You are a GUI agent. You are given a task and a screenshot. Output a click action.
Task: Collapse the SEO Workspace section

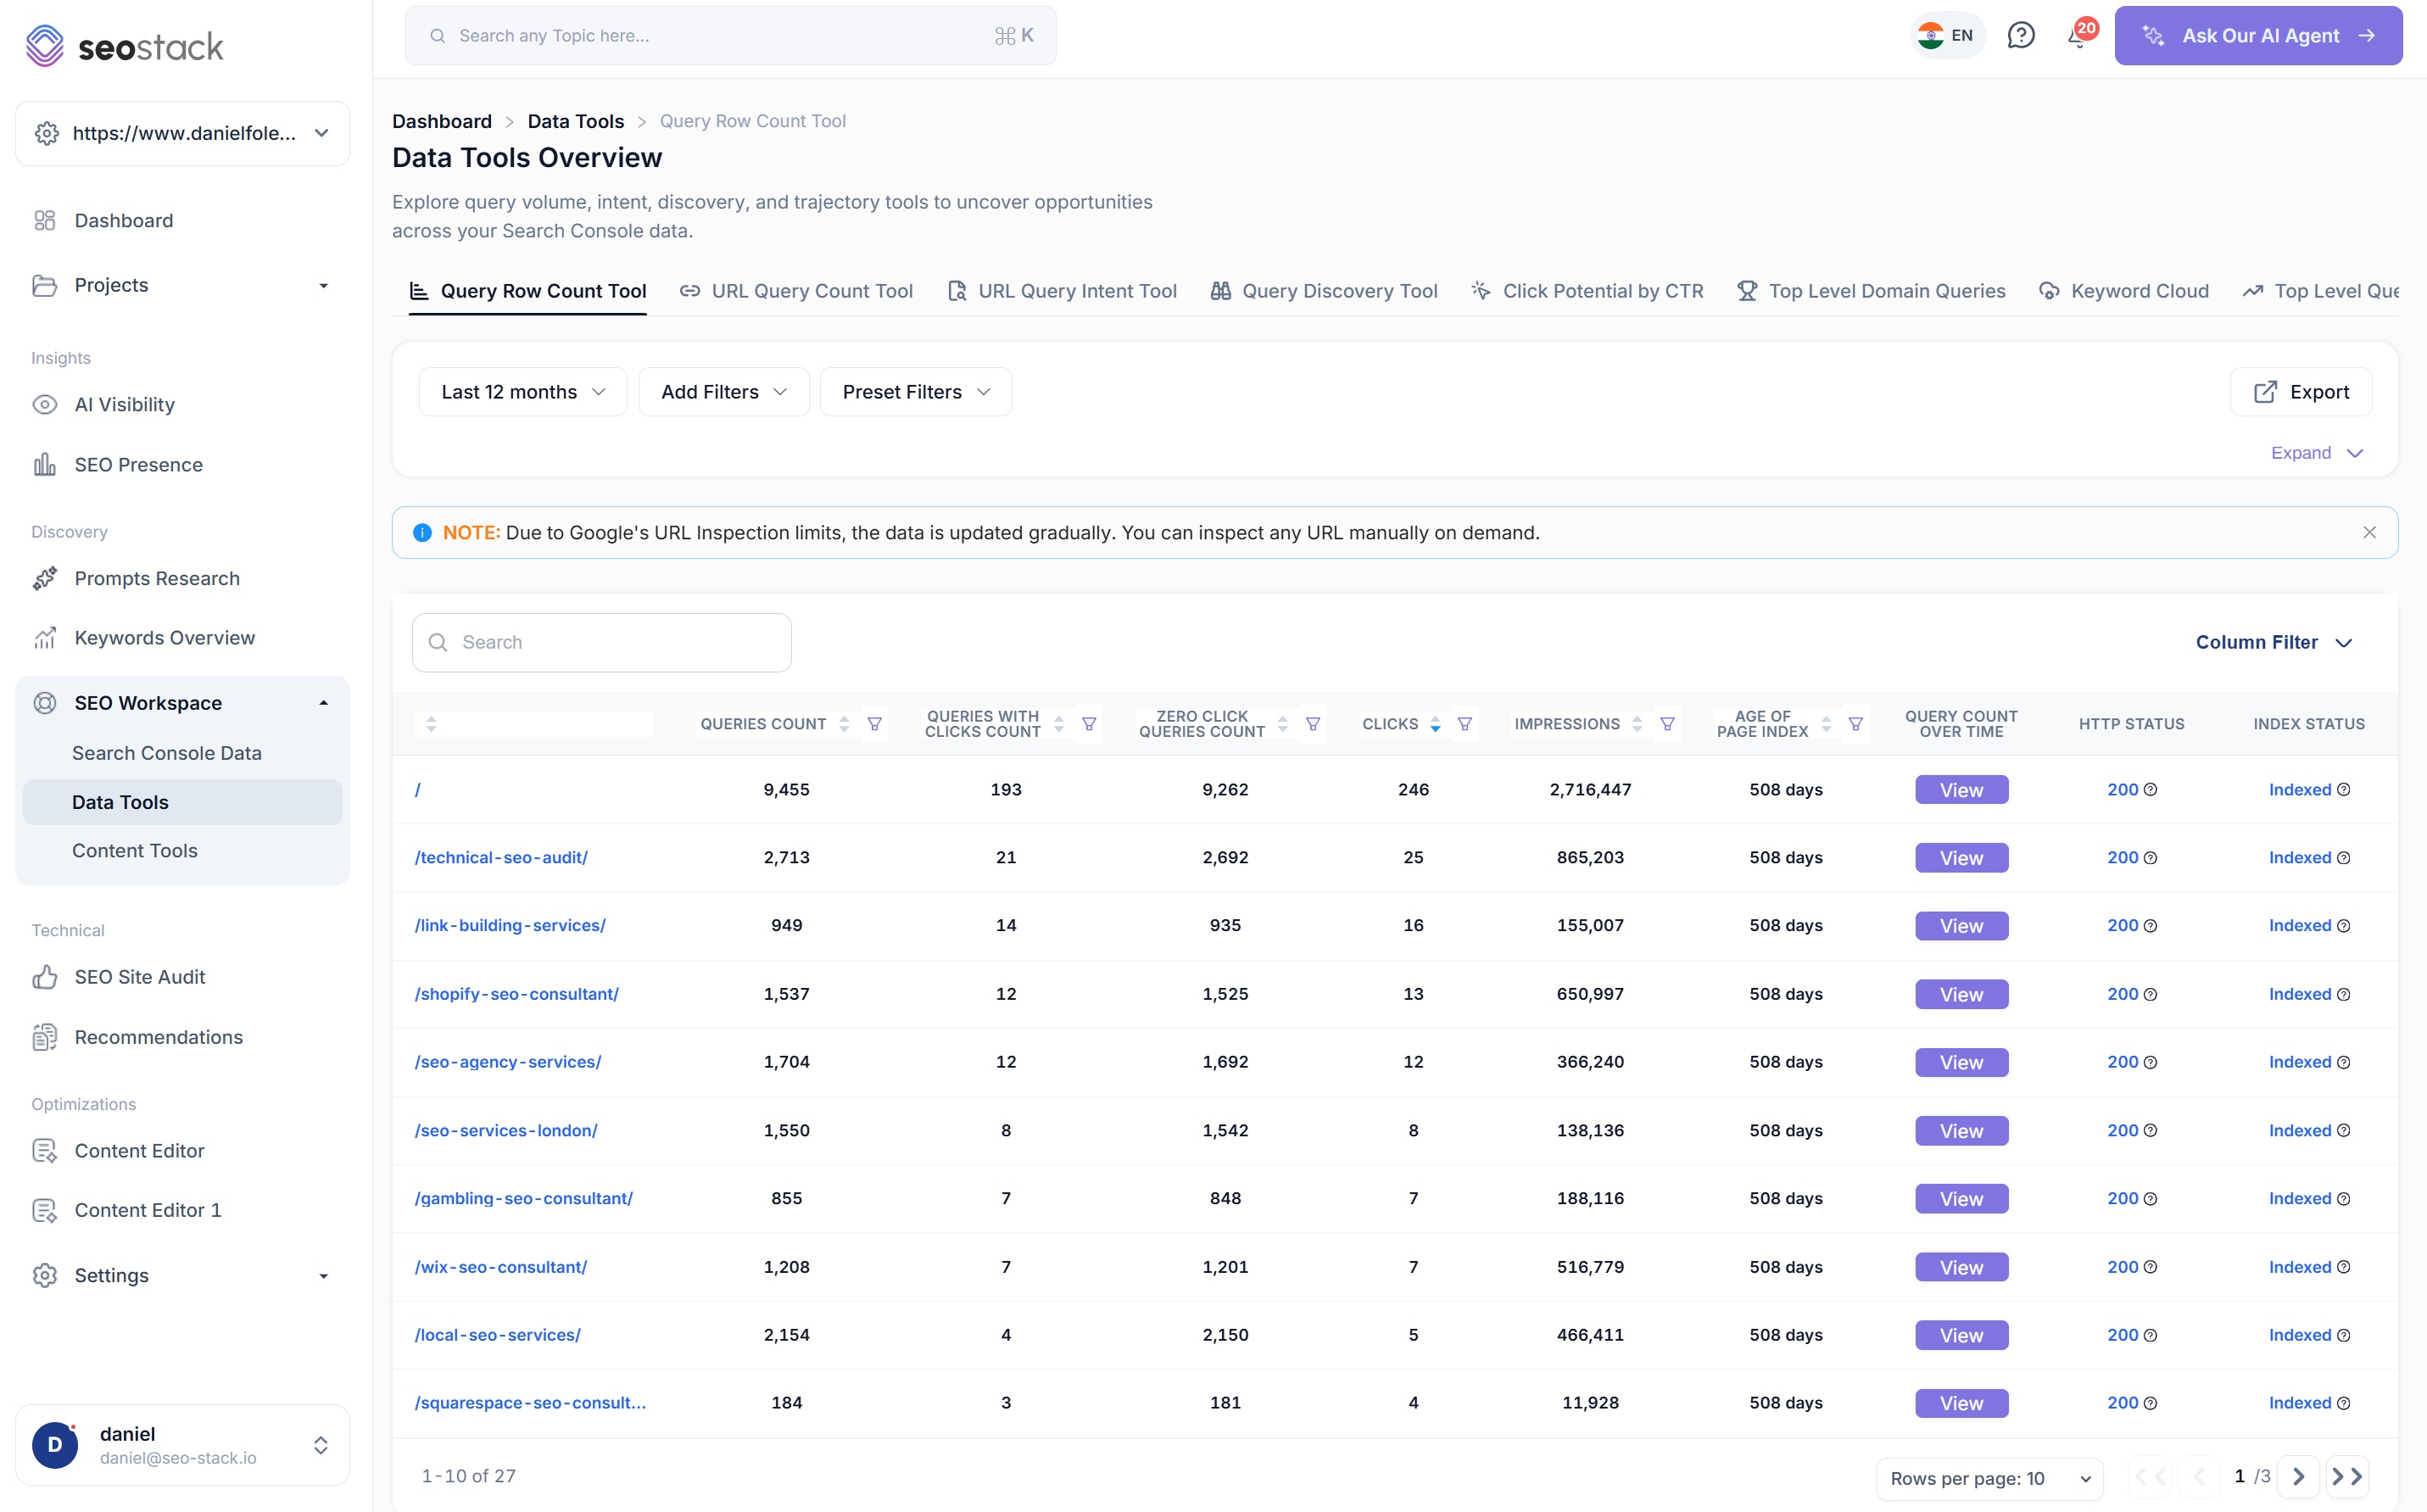click(183, 703)
